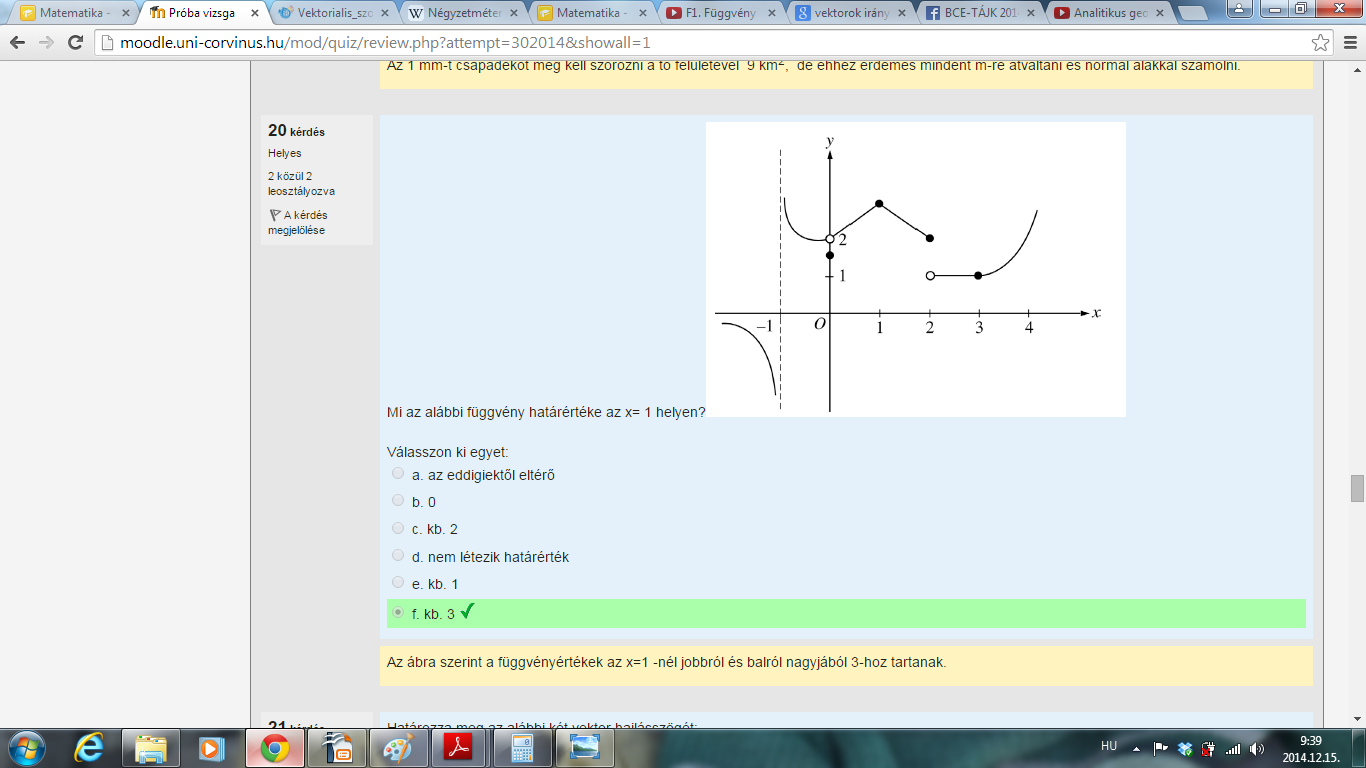
Task: Click the Windows Start button
Action: point(26,747)
